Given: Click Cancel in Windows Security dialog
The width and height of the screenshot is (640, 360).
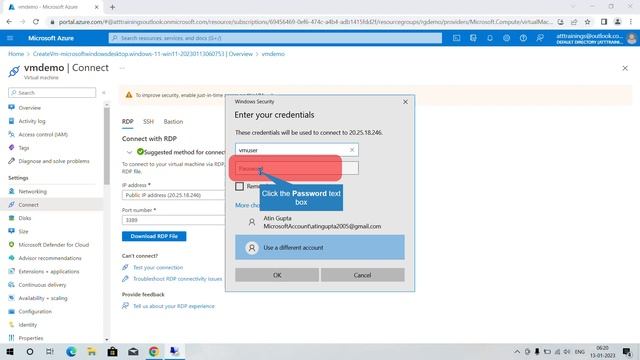Looking at the screenshot, I should (362, 275).
